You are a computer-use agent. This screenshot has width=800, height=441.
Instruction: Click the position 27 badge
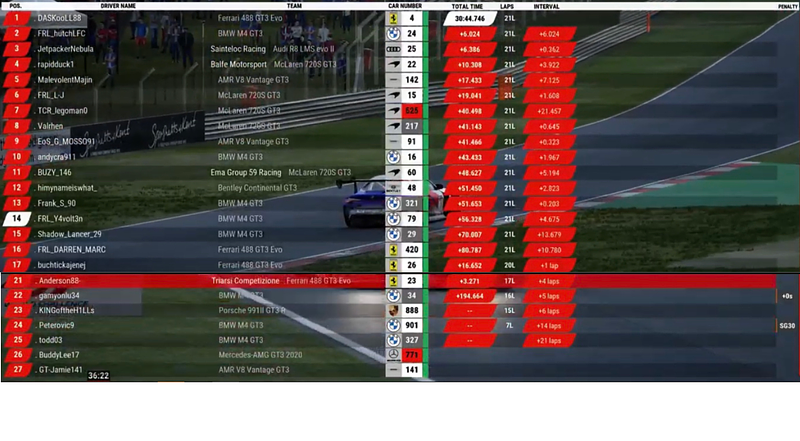pos(18,370)
